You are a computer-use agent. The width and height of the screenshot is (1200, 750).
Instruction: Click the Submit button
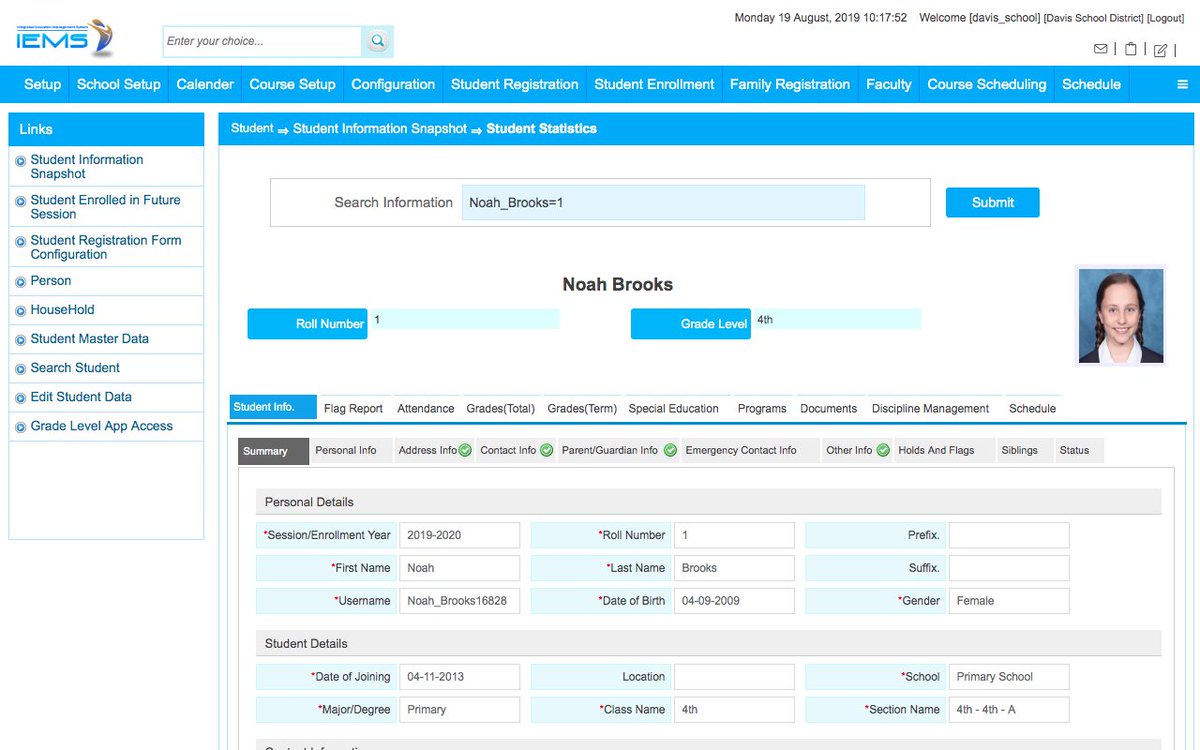click(993, 202)
